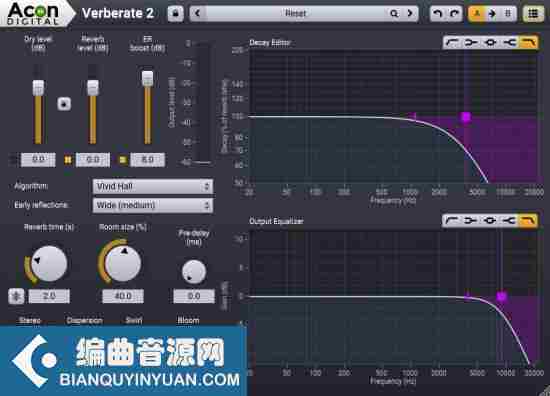Viewport: 550px width, 396px height.
Task: Open the plug-in menu grid icon
Action: 533,14
